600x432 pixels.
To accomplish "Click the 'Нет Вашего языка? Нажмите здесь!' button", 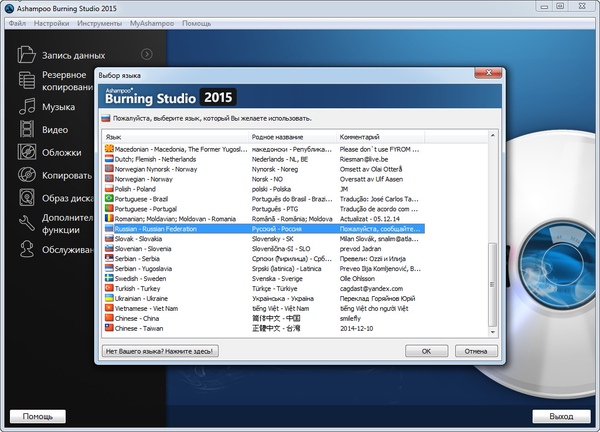I will click(x=160, y=351).
